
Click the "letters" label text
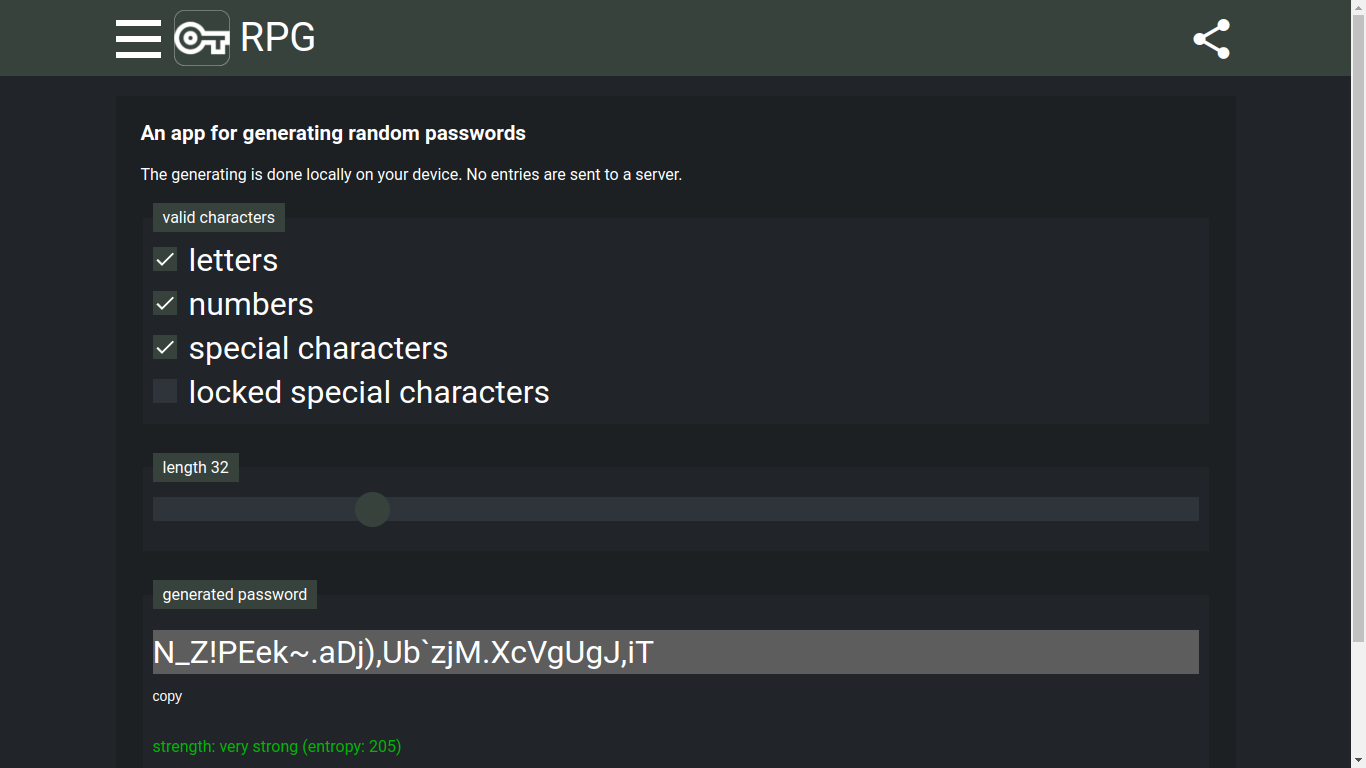click(x=233, y=260)
